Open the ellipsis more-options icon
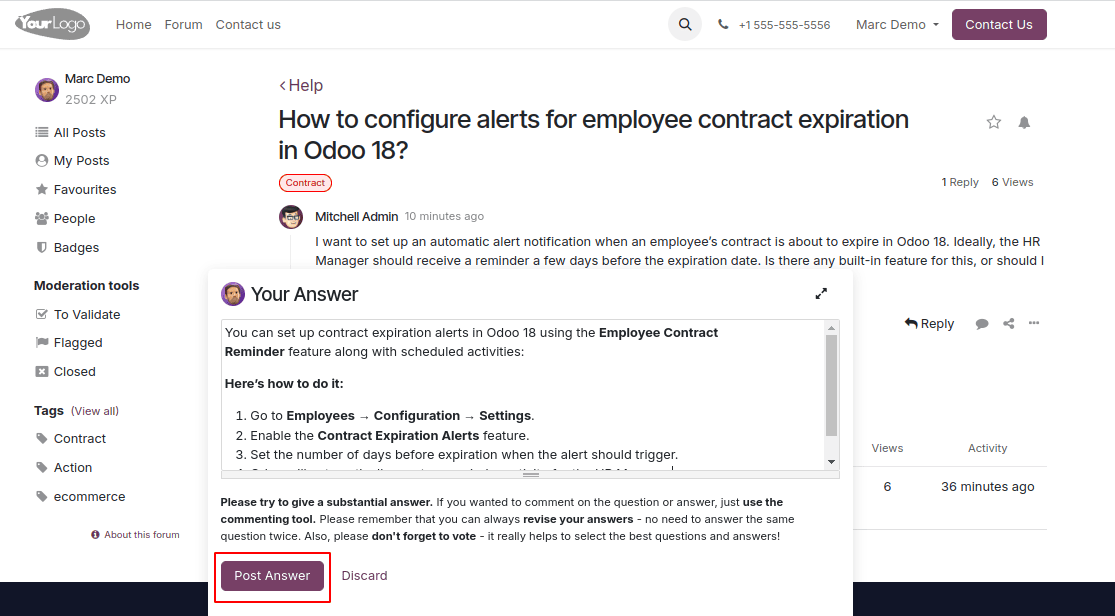Screen dimensions: 1115x616 [x=1034, y=323]
